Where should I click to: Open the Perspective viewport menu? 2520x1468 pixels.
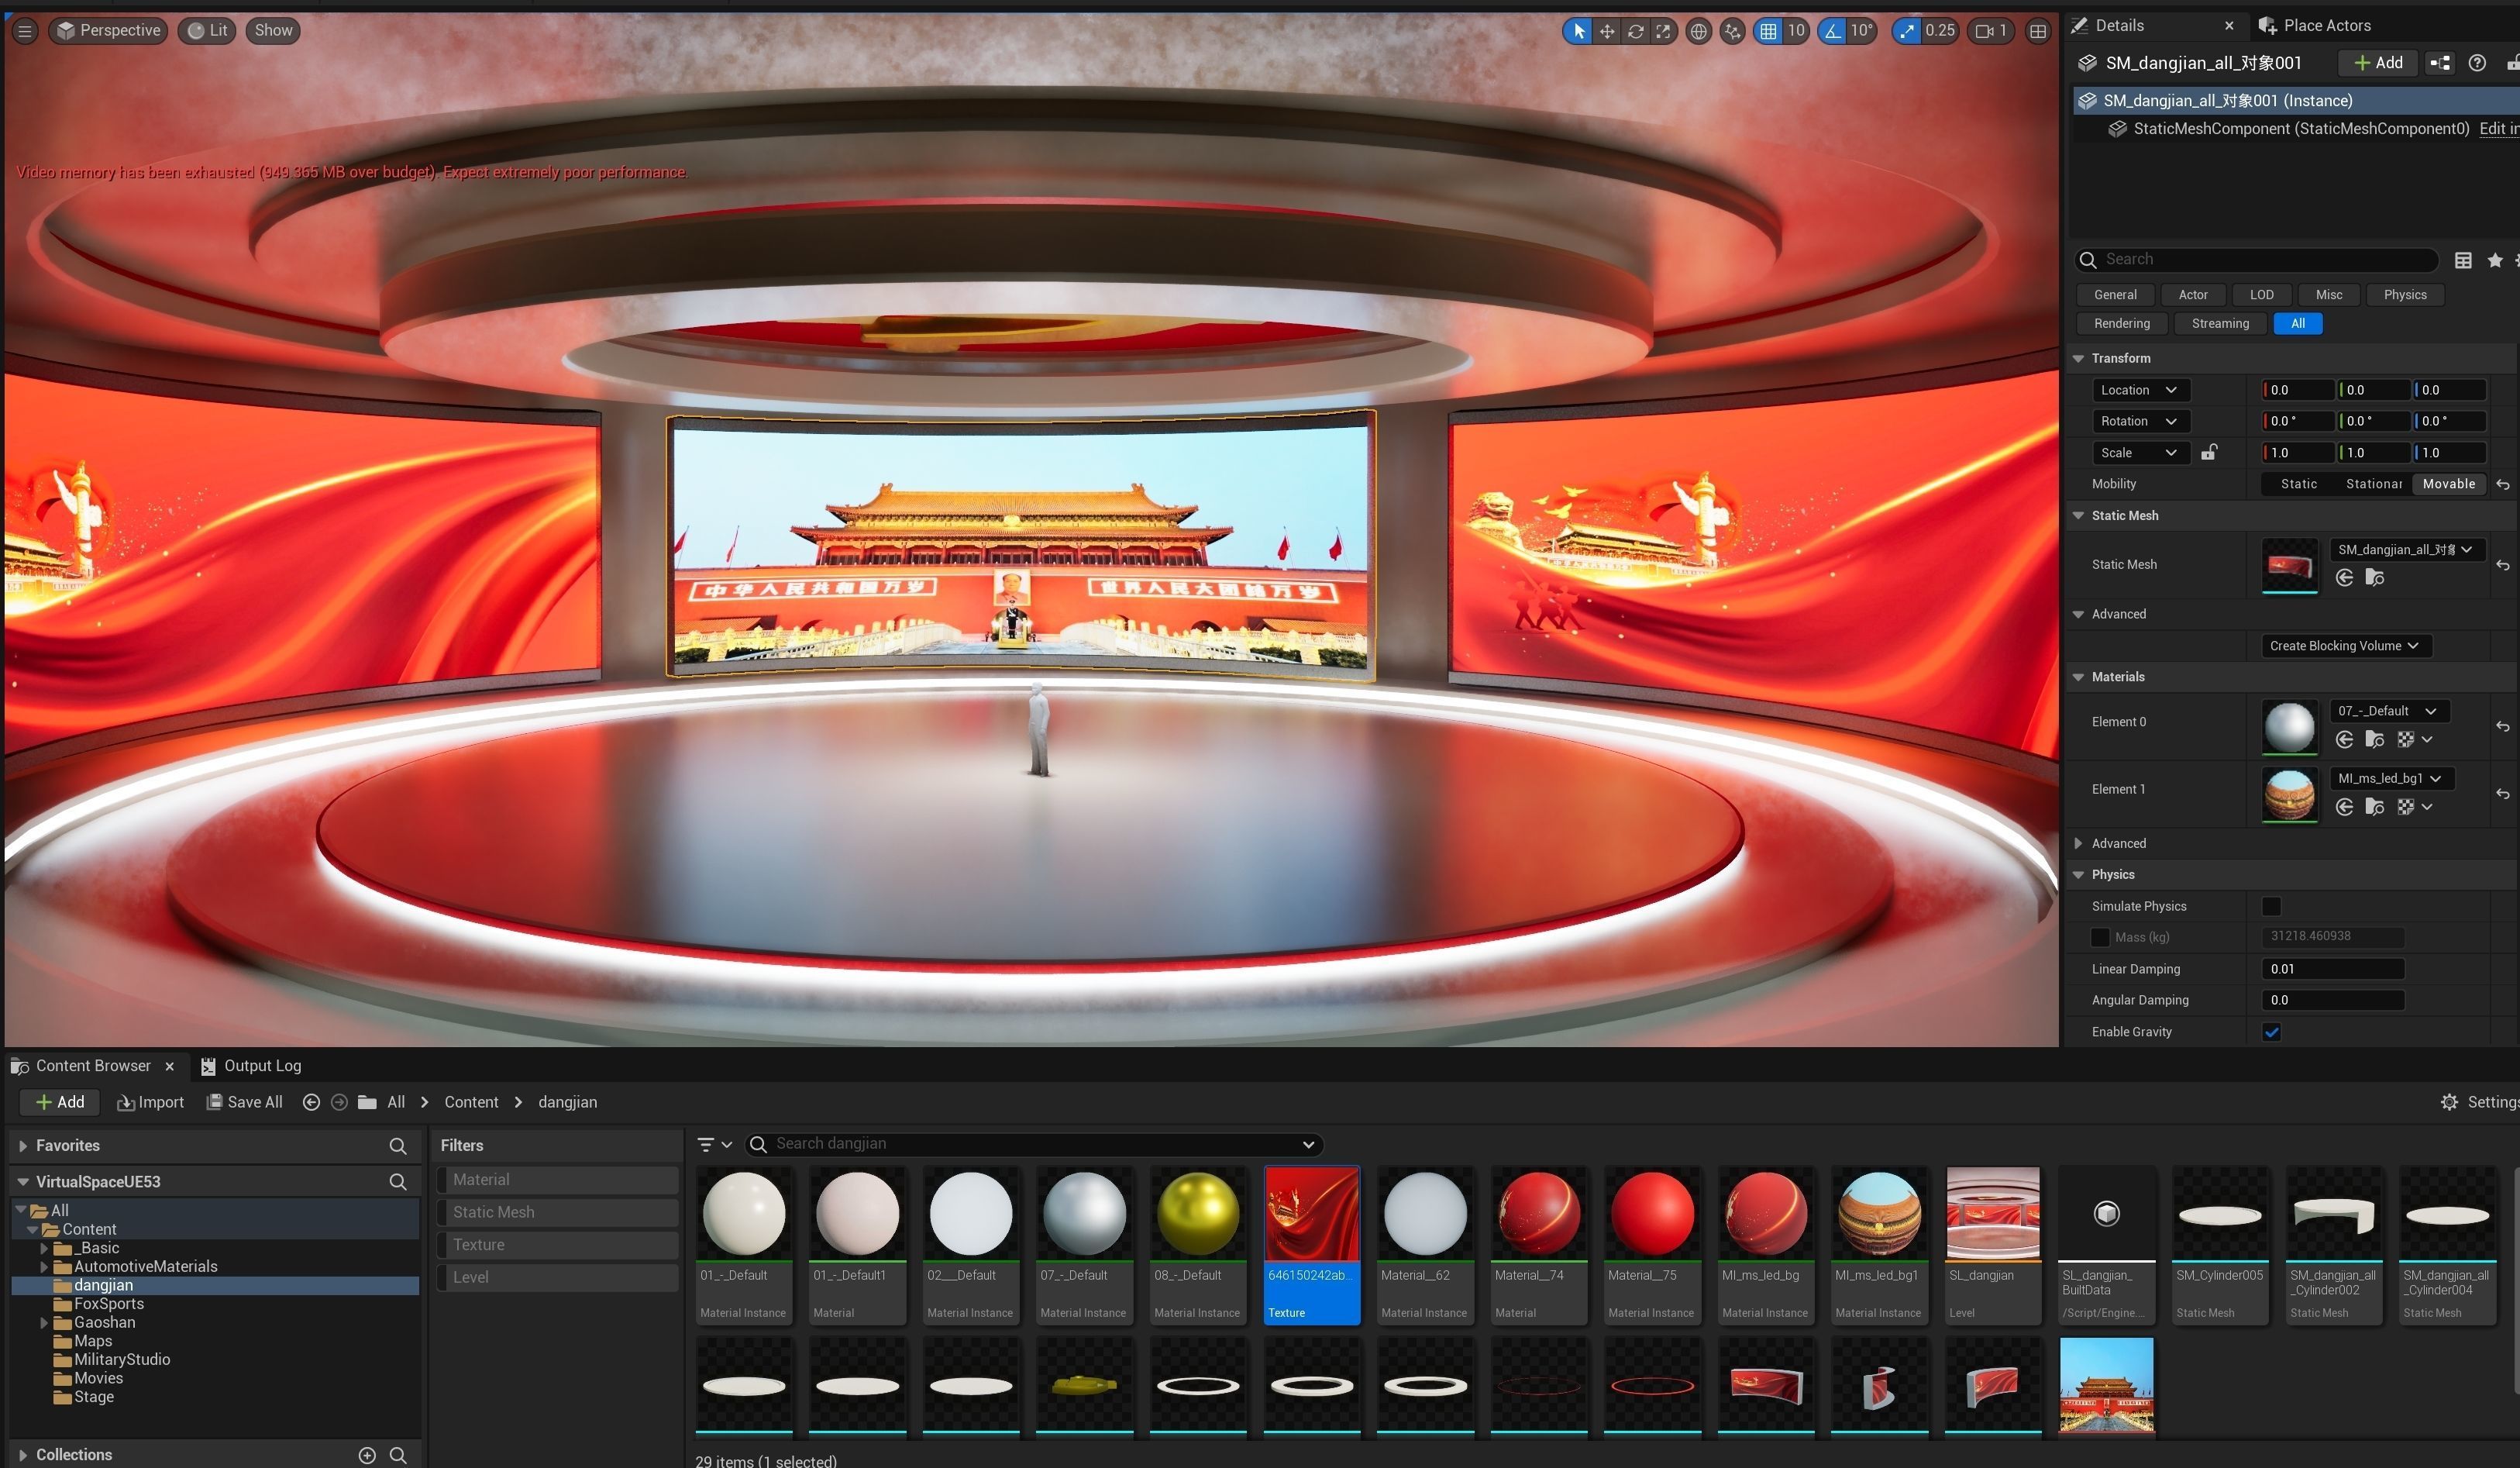(x=109, y=31)
